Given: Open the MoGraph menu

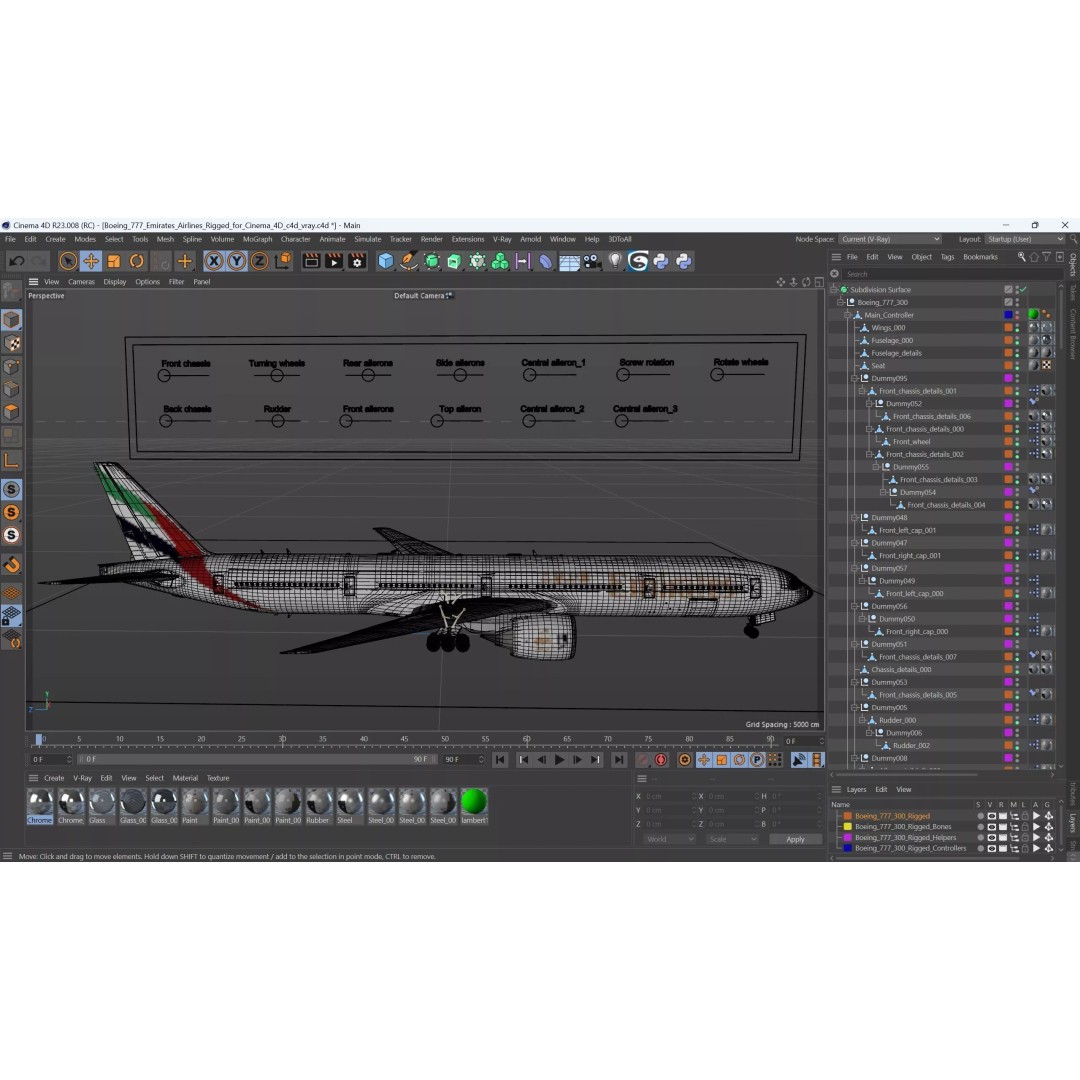Looking at the screenshot, I should tap(258, 239).
